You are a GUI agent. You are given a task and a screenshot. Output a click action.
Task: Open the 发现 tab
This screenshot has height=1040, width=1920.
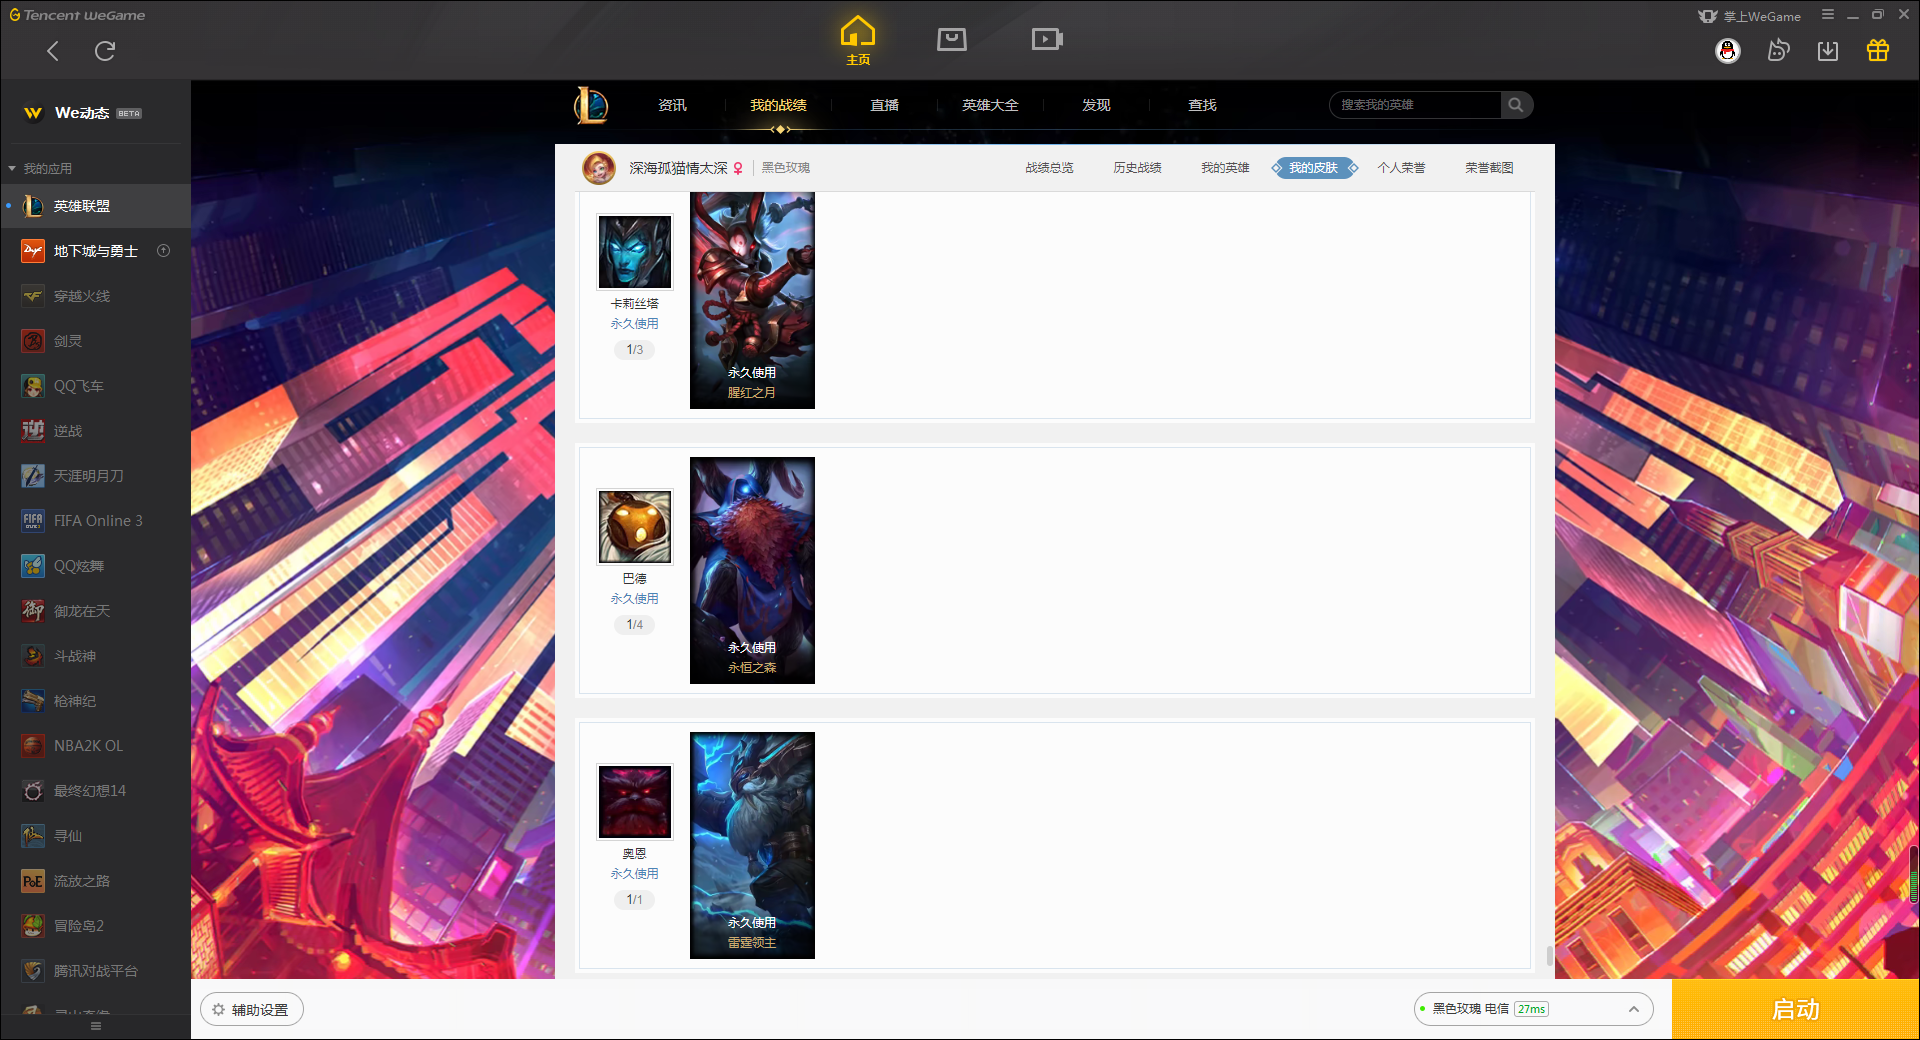(1096, 105)
